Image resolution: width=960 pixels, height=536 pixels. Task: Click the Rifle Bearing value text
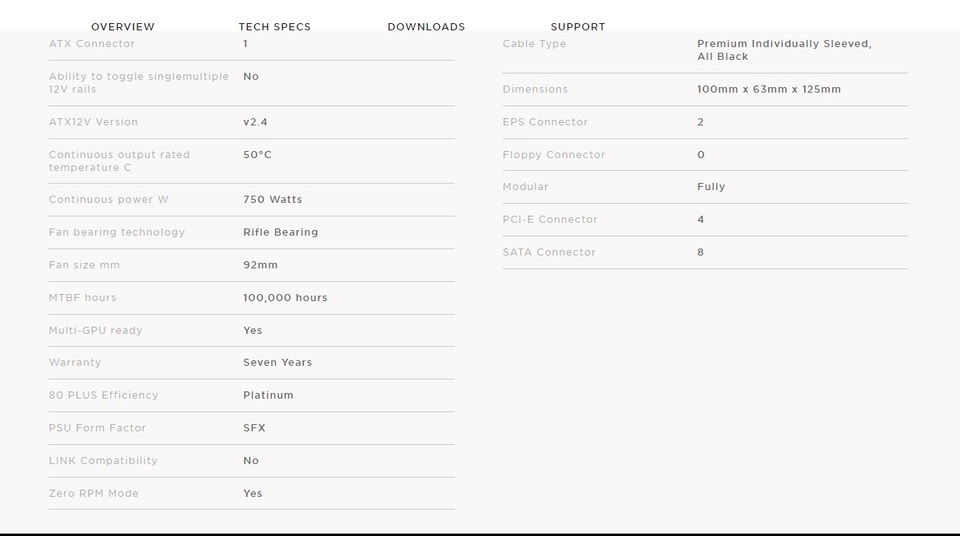point(280,232)
